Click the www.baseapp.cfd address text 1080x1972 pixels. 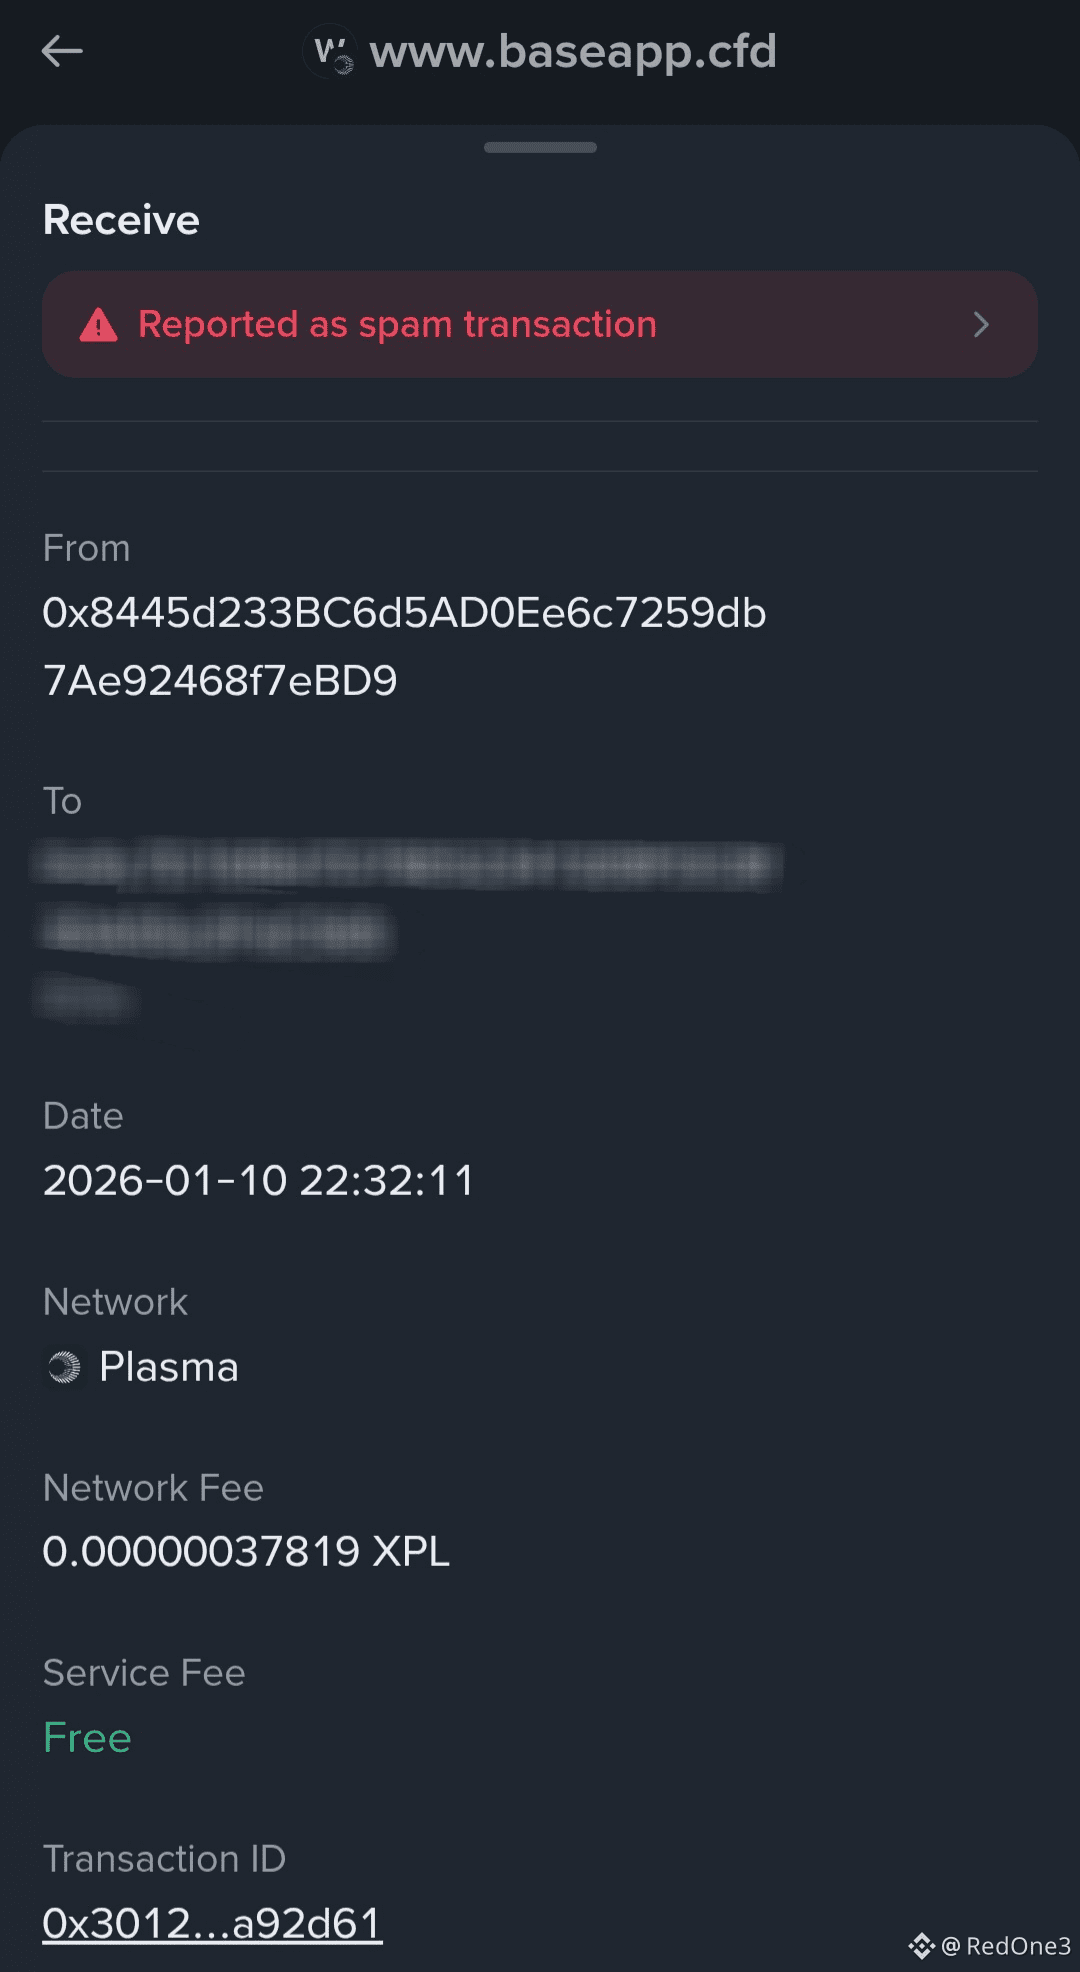point(573,52)
